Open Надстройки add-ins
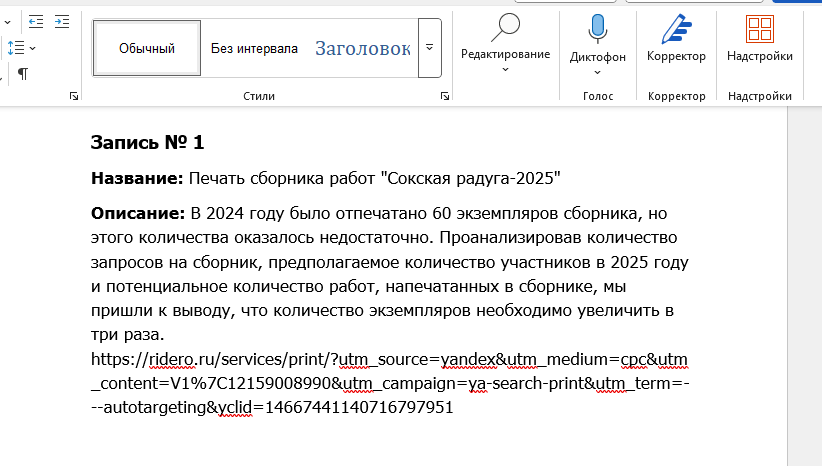Image resolution: width=822 pixels, height=466 pixels. 760,38
